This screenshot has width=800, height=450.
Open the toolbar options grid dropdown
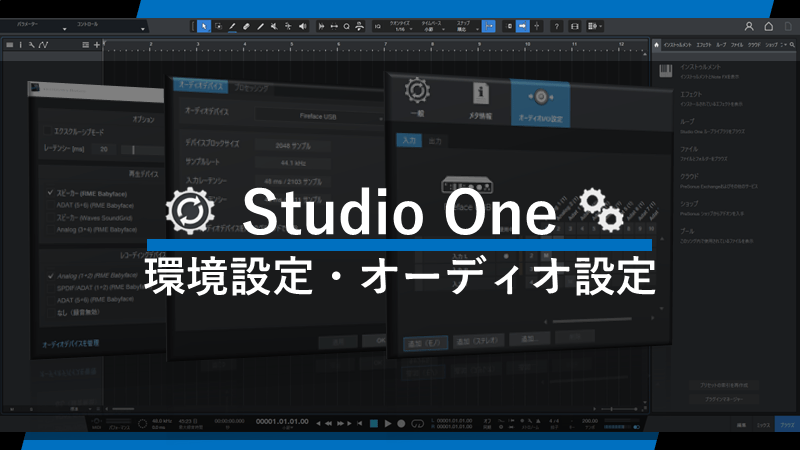(595, 26)
